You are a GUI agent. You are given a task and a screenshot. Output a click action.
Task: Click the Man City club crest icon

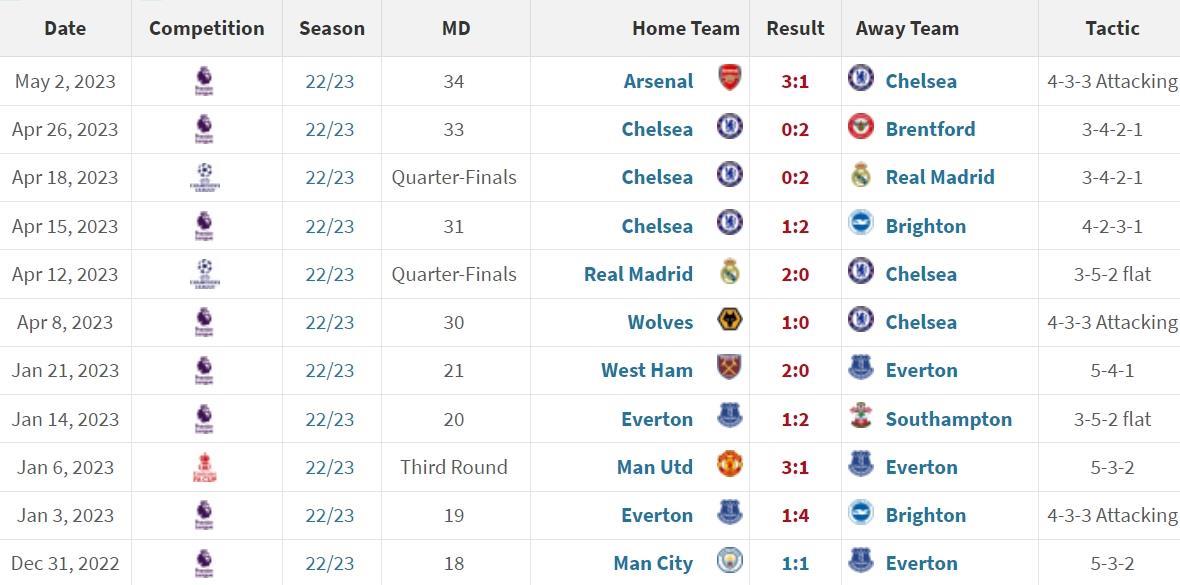pos(730,561)
